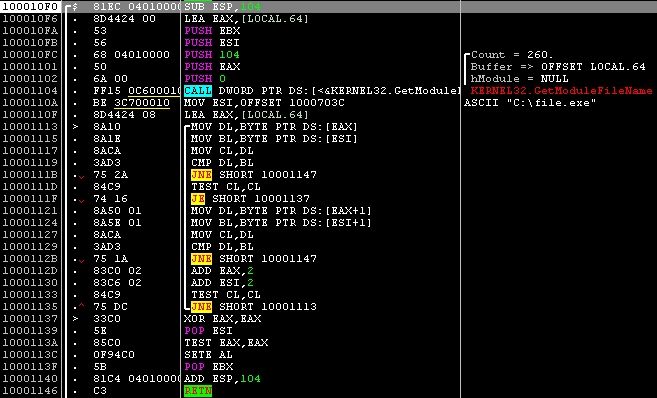Click the PUSH EBX instruction
The width and height of the screenshot is (657, 398).
(x=212, y=31)
